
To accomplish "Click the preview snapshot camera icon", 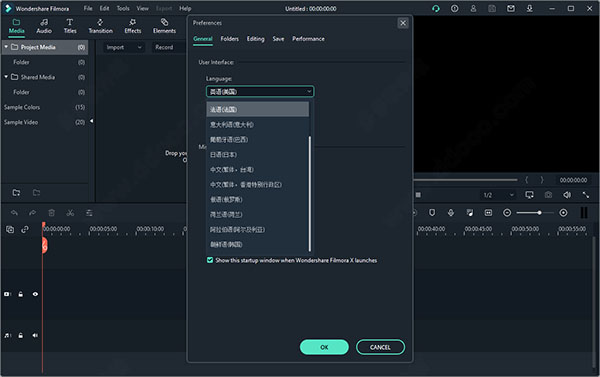I will 548,195.
